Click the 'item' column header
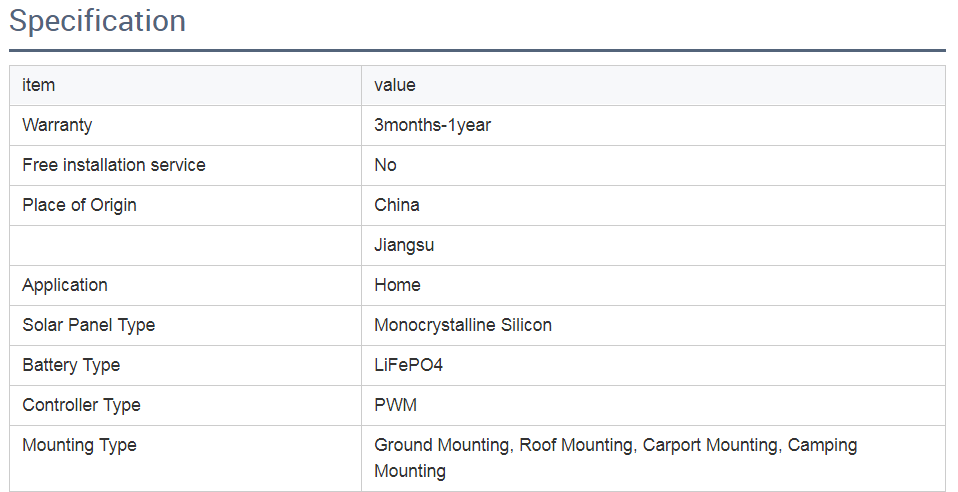The height and width of the screenshot is (492, 958). pyautogui.click(x=38, y=85)
